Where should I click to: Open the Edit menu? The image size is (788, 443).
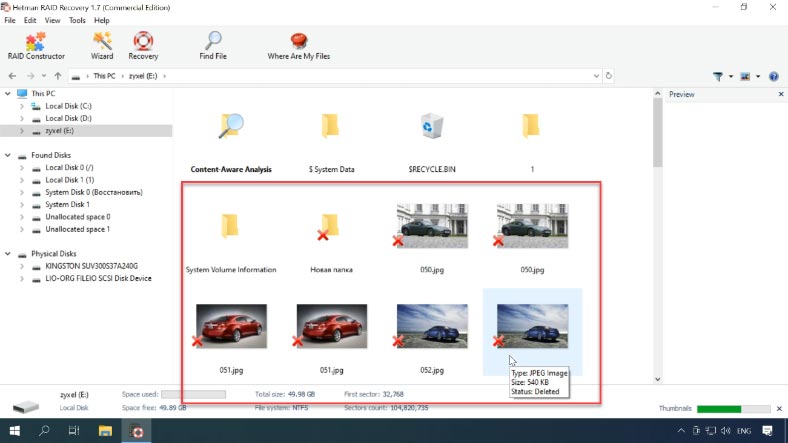coord(30,20)
